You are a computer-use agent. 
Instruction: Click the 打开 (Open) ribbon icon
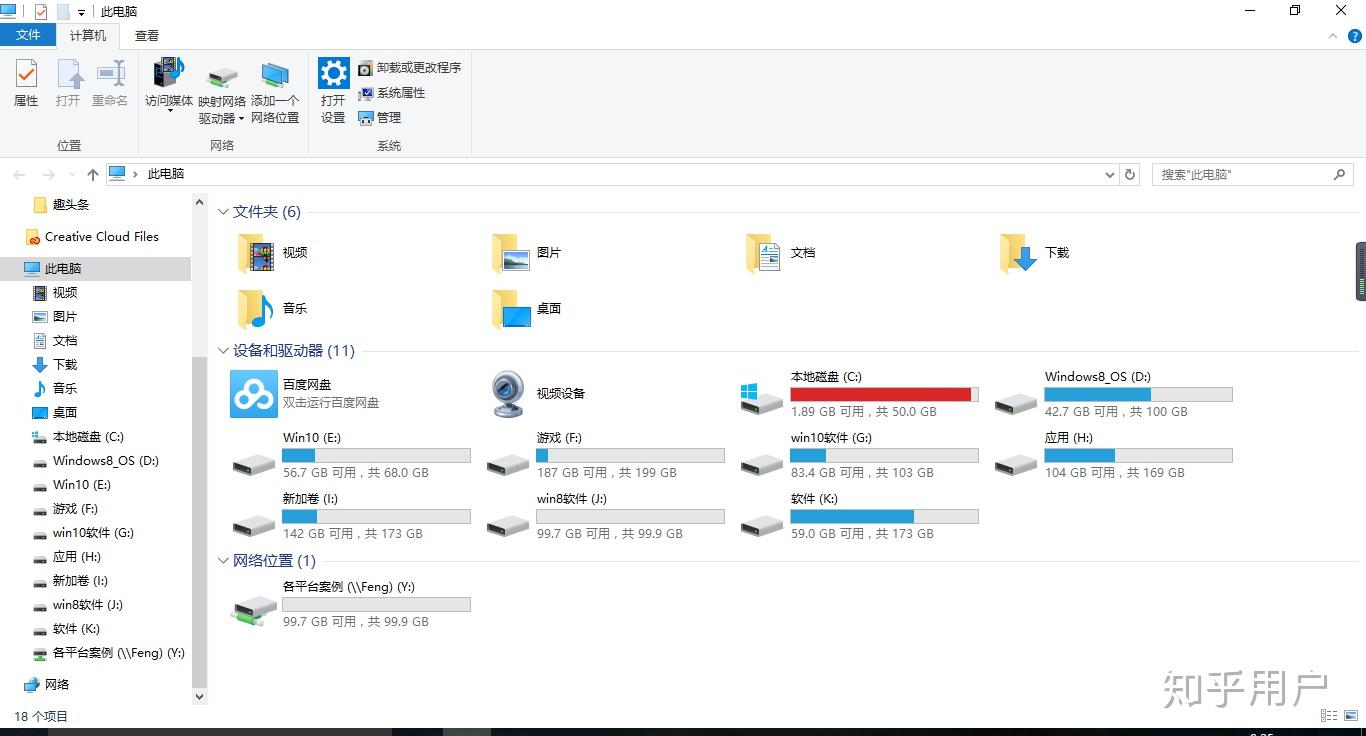click(68, 85)
